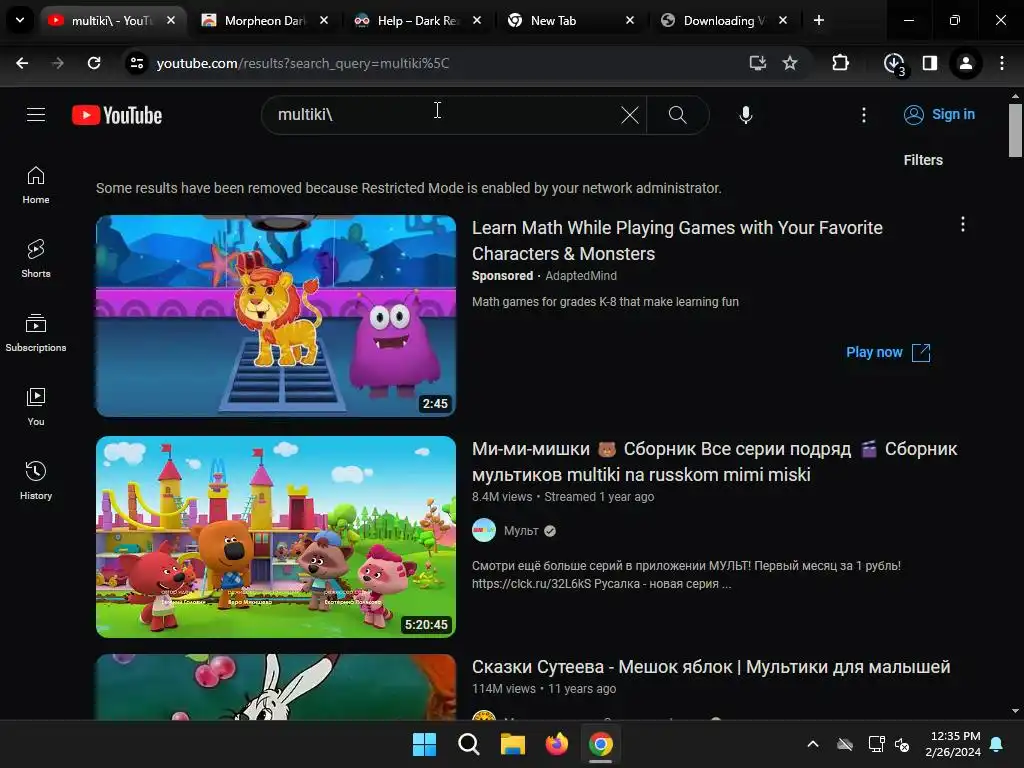This screenshot has height=768, width=1024.
Task: Select the multiki YouTube tab
Action: click(x=112, y=21)
